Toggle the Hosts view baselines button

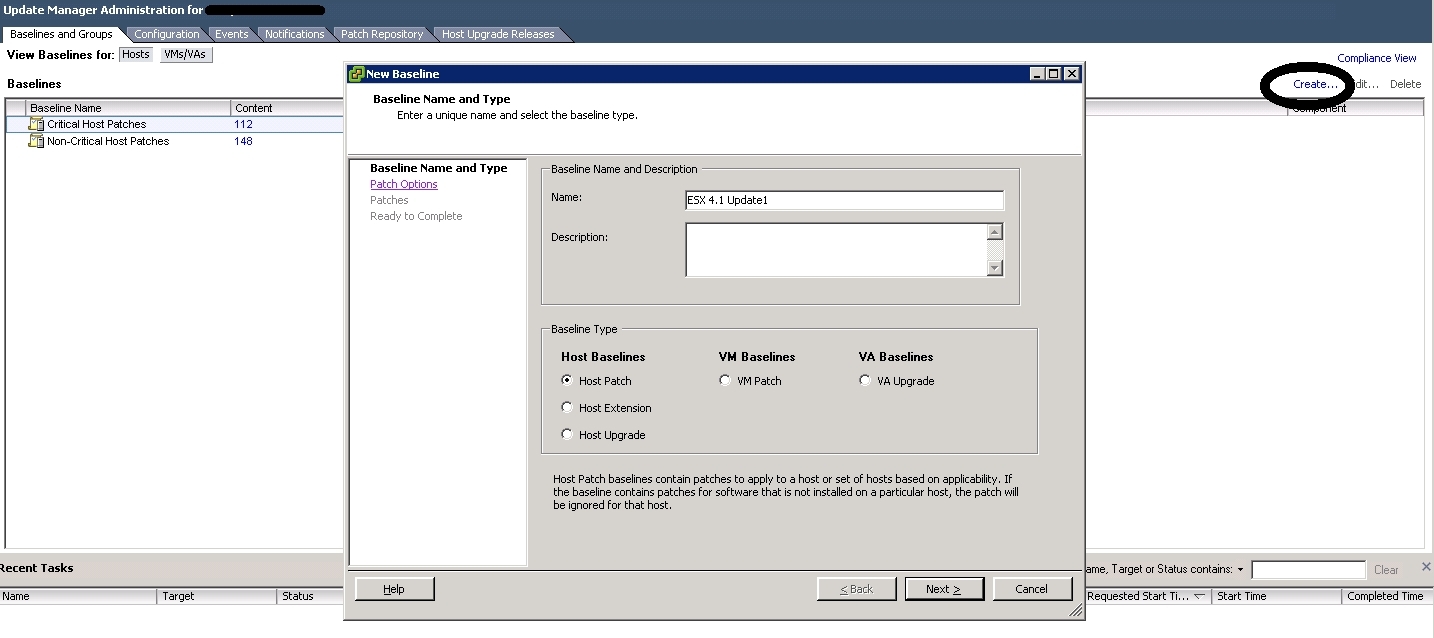(x=136, y=55)
